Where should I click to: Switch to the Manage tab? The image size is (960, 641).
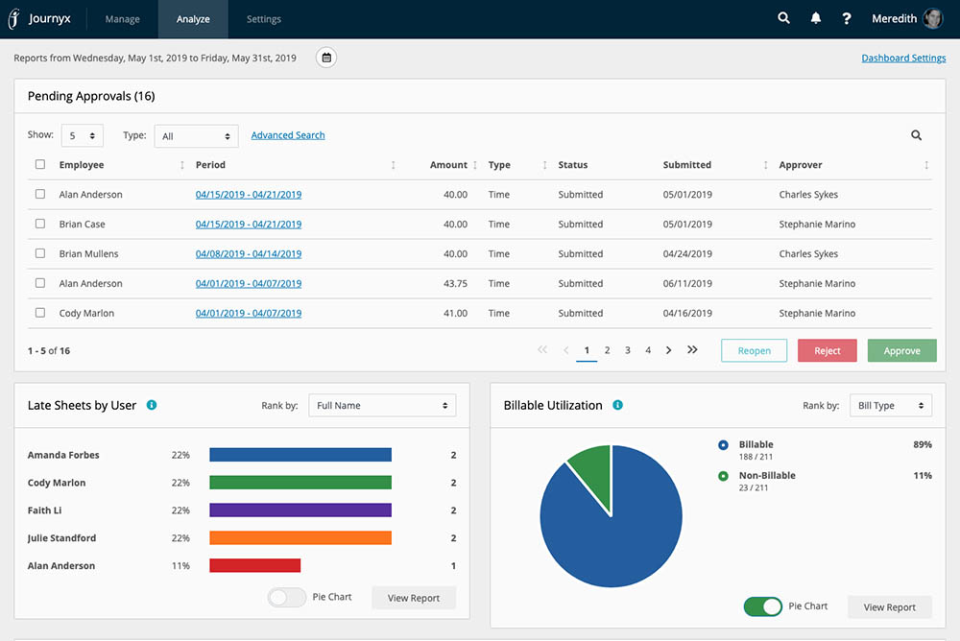pos(121,18)
